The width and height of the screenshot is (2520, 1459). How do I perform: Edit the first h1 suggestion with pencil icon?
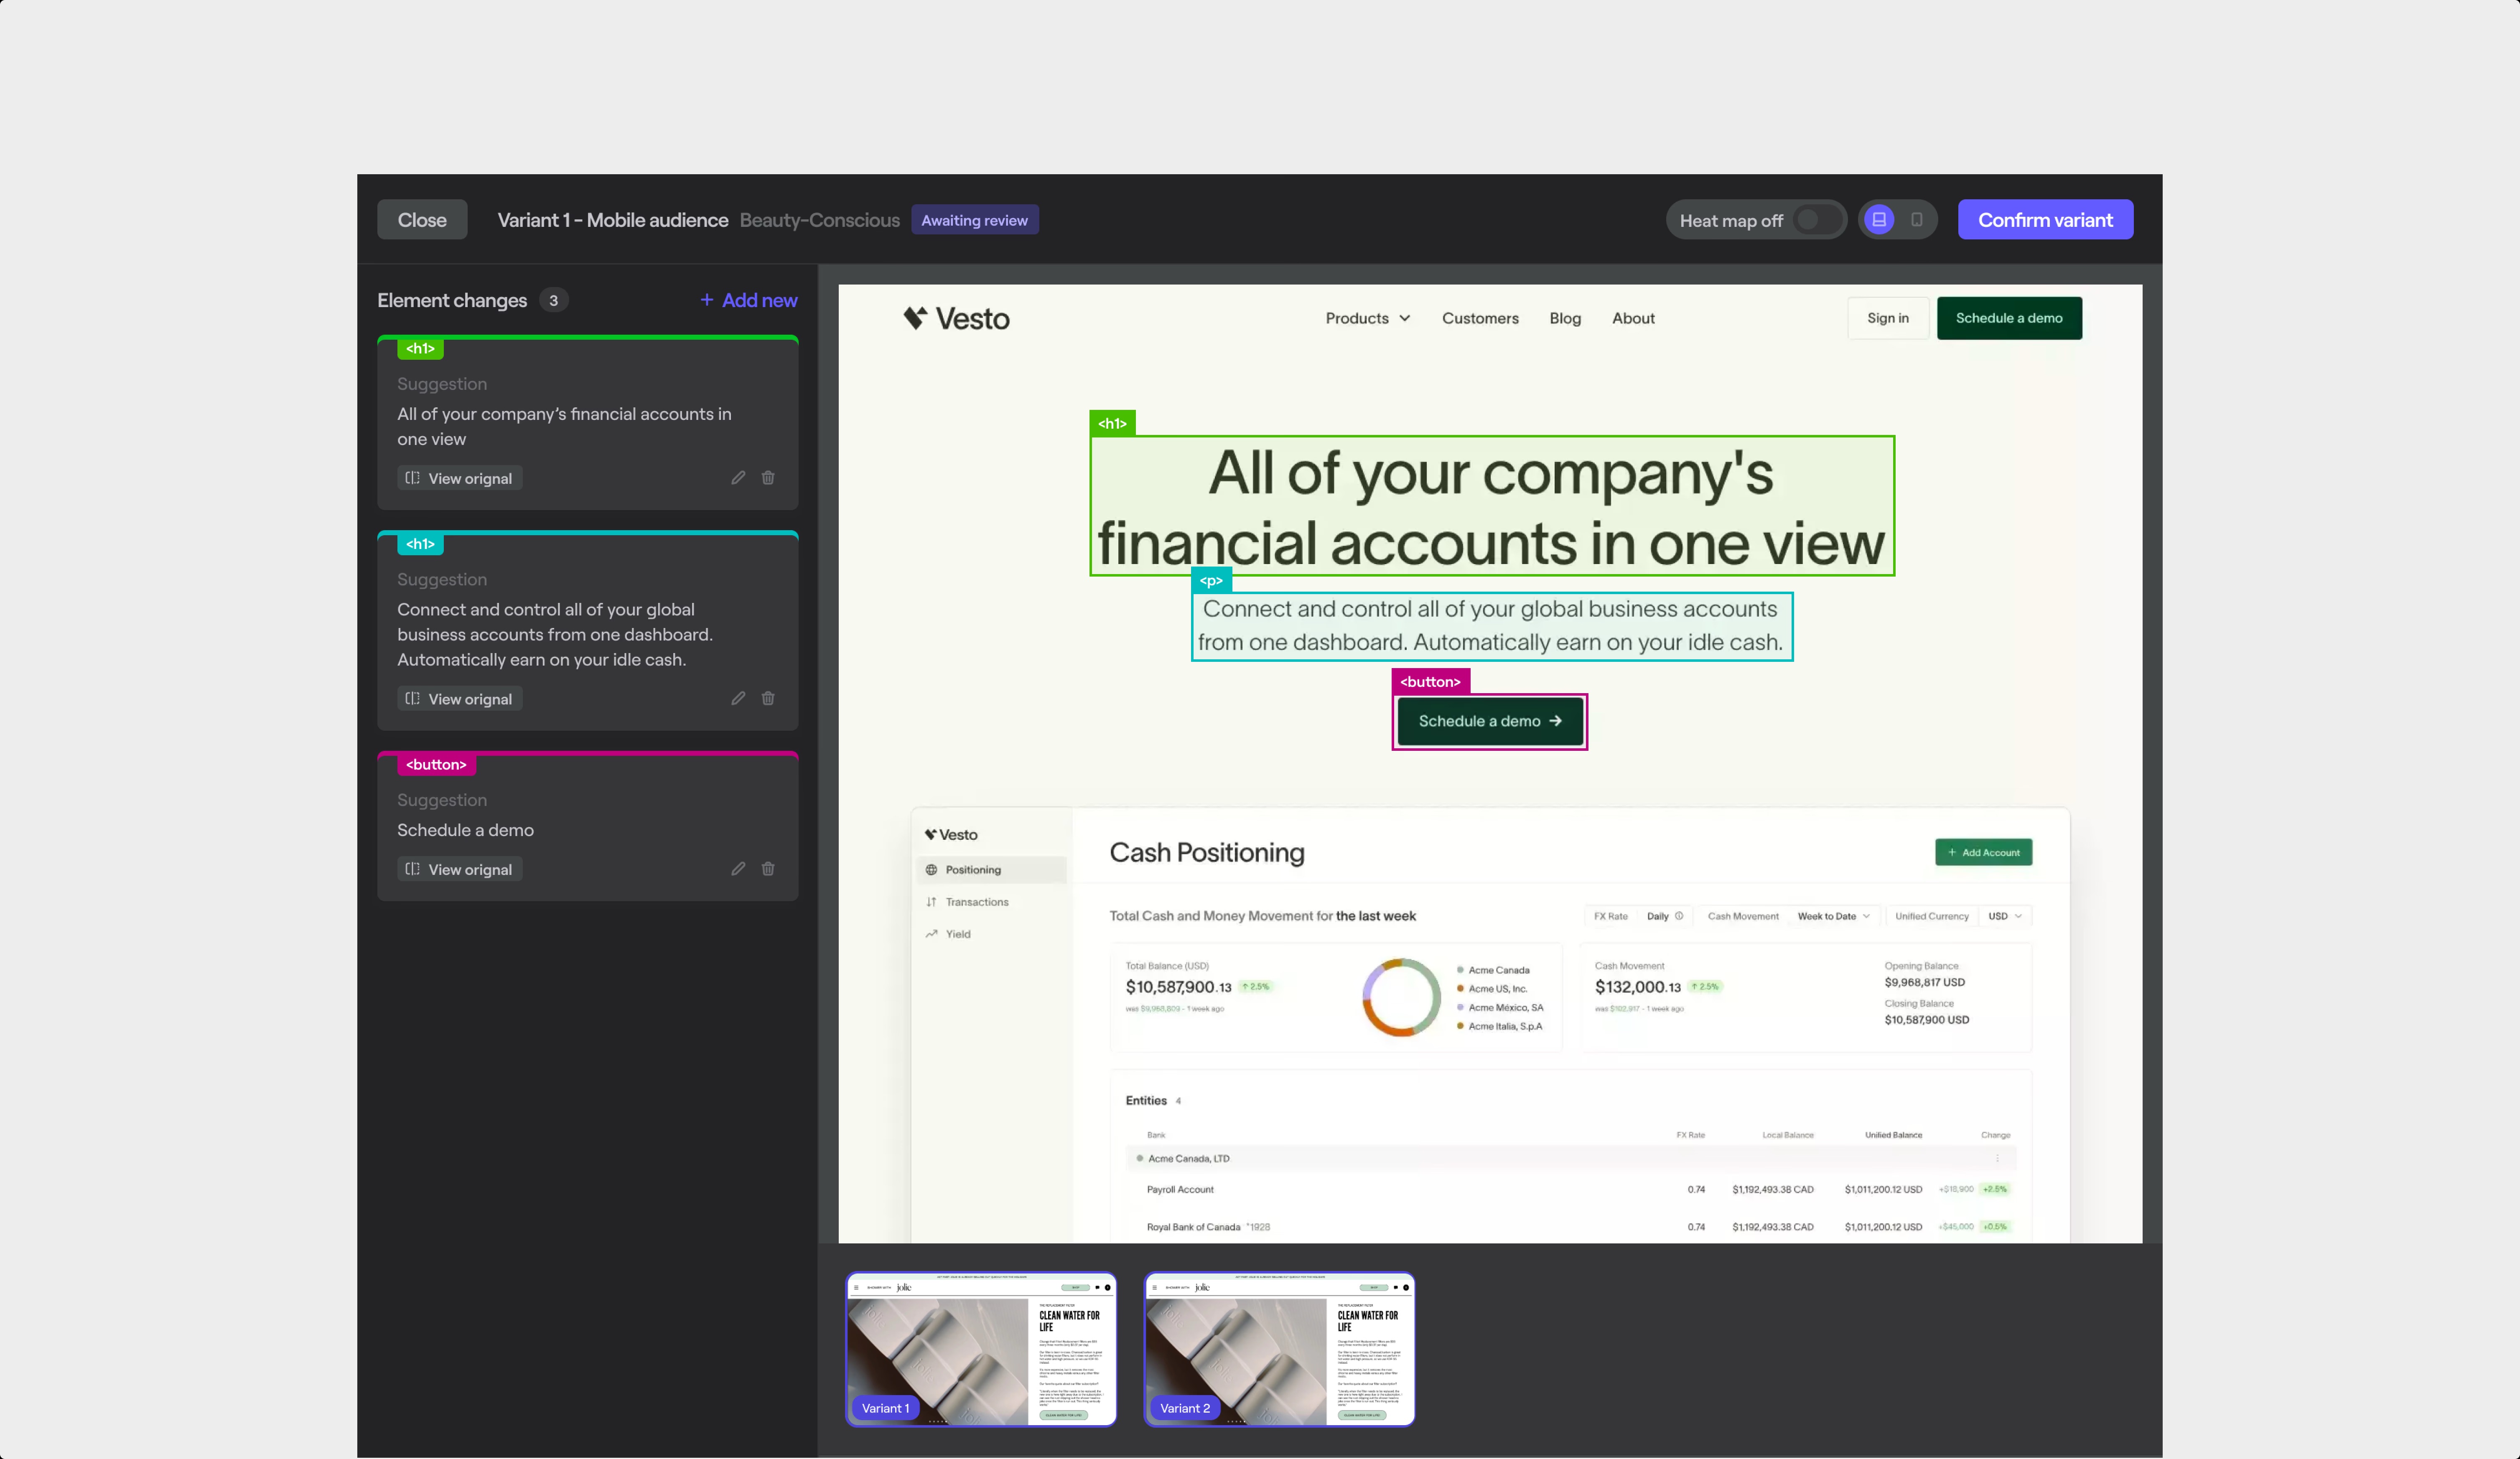pyautogui.click(x=738, y=478)
